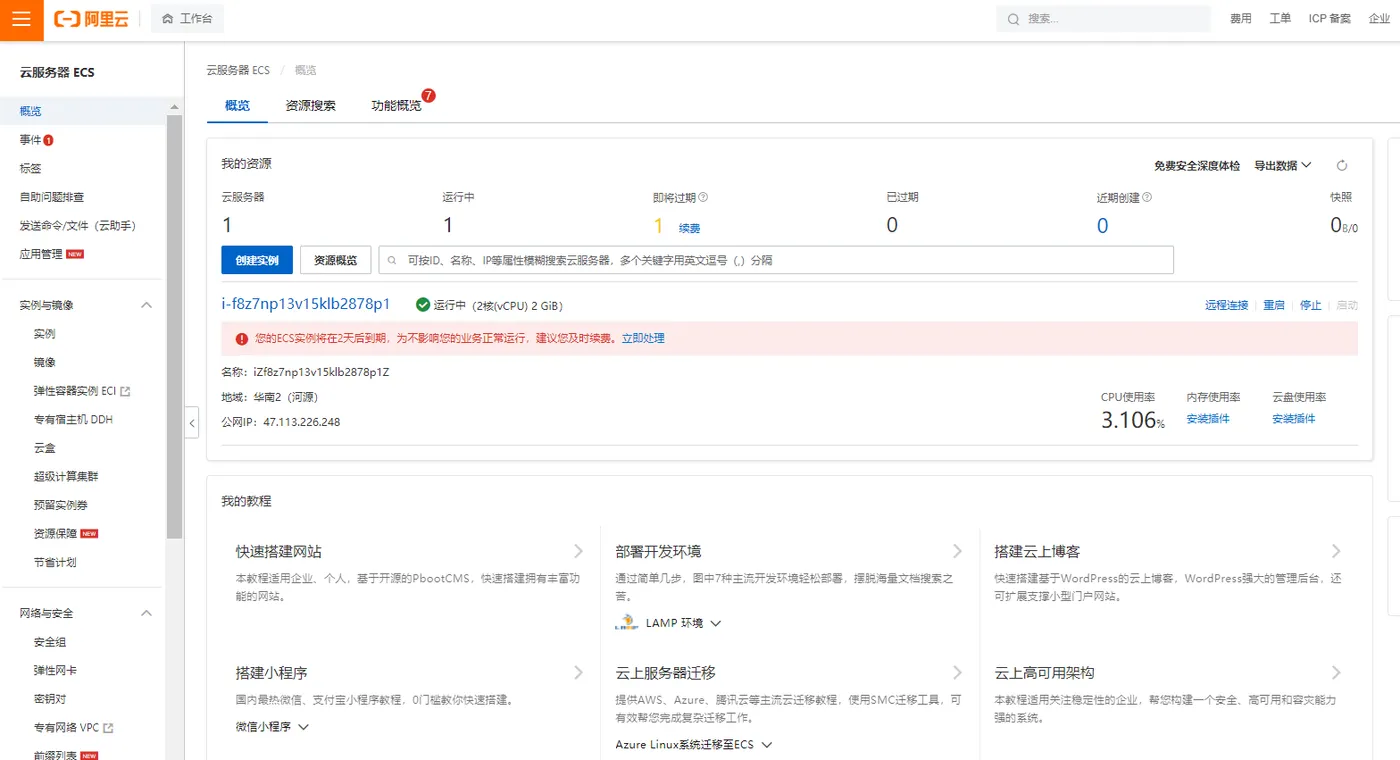The height and width of the screenshot is (760, 1400).
Task: Click external link icon beside 专有网络 VPC
Action: coord(109,727)
